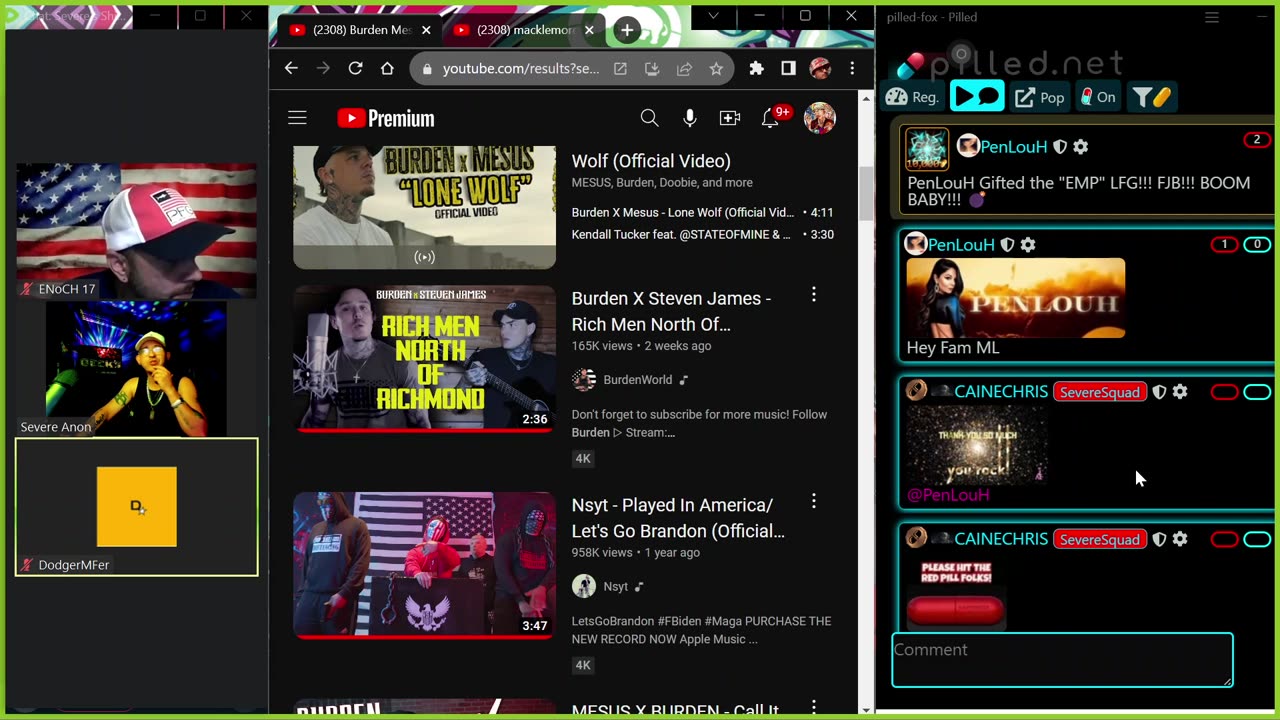
Task: Pop out chat with Pop button
Action: coord(1040,97)
